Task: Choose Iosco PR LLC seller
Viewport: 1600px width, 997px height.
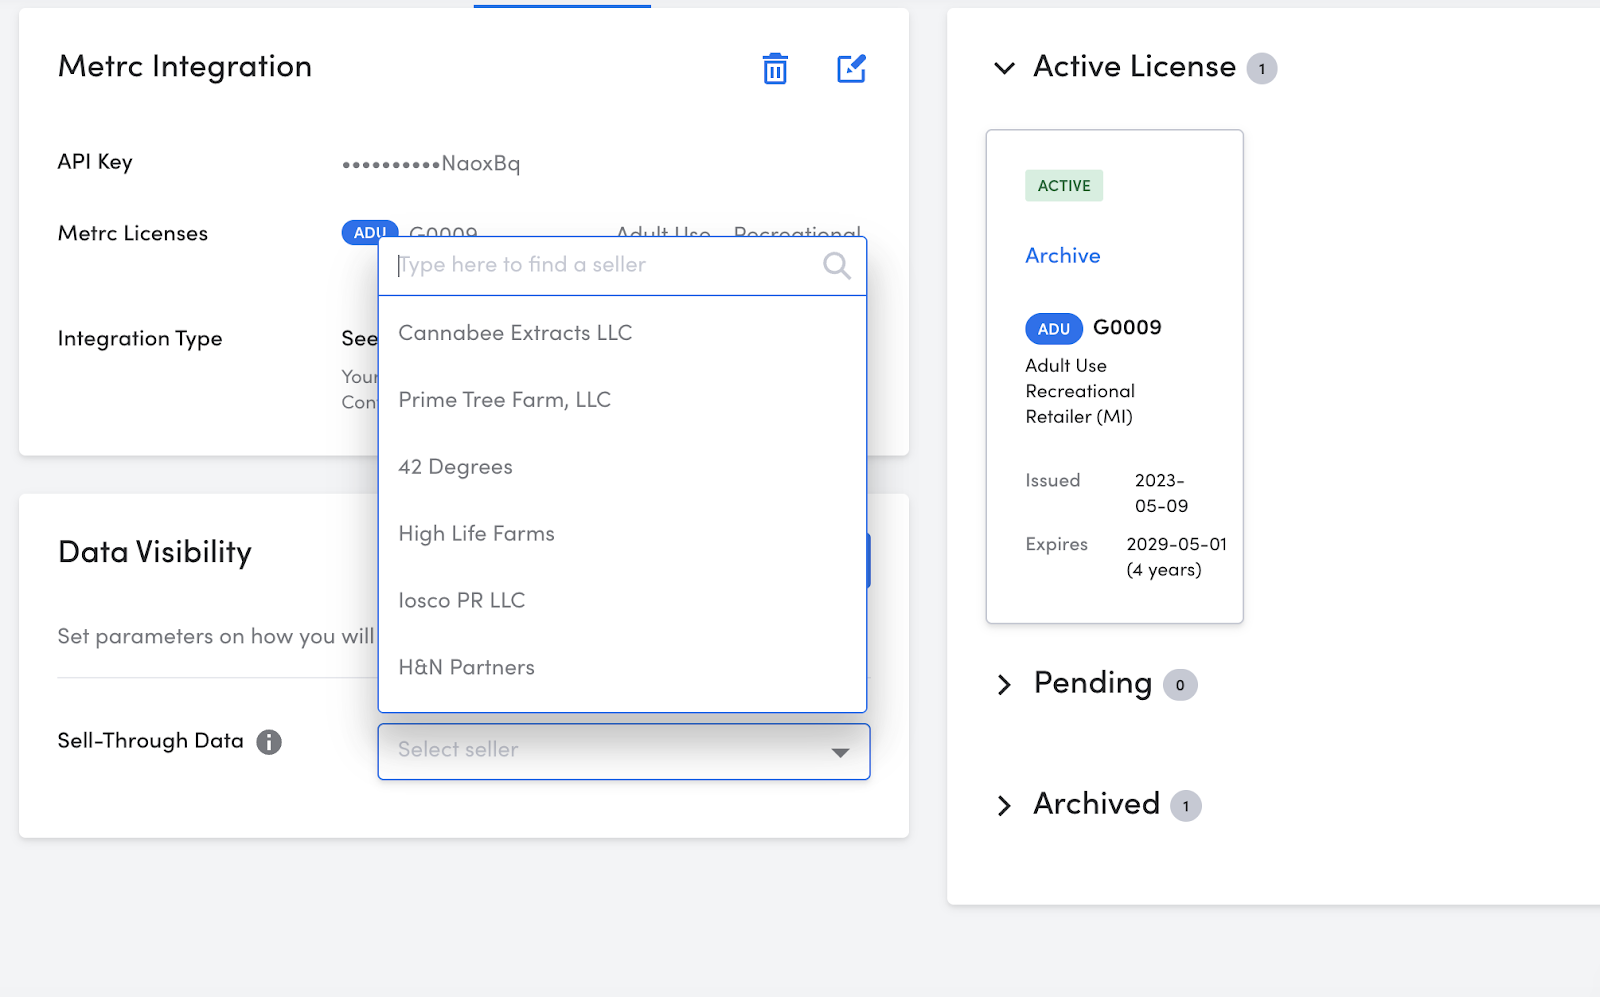Action: coord(622,601)
